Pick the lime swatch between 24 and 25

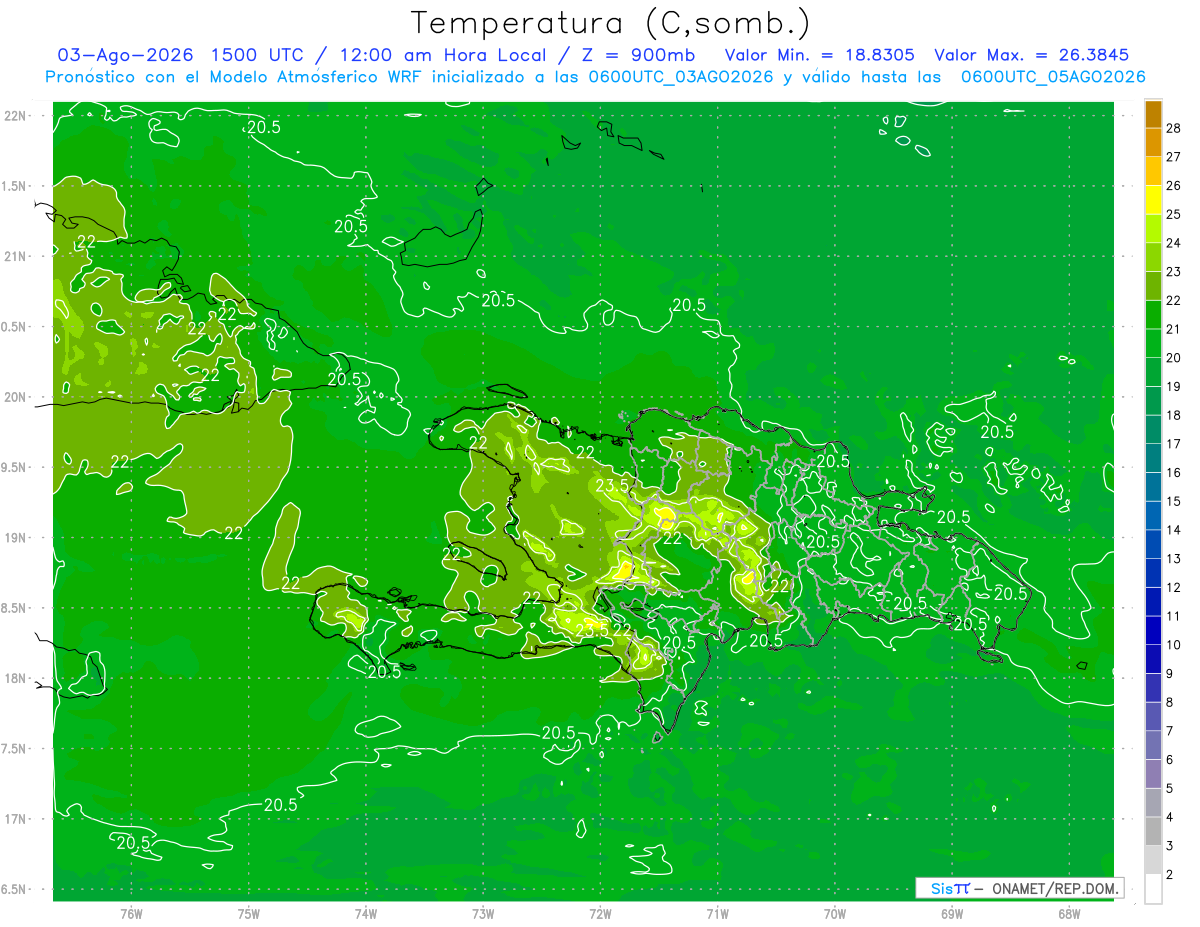1153,228
